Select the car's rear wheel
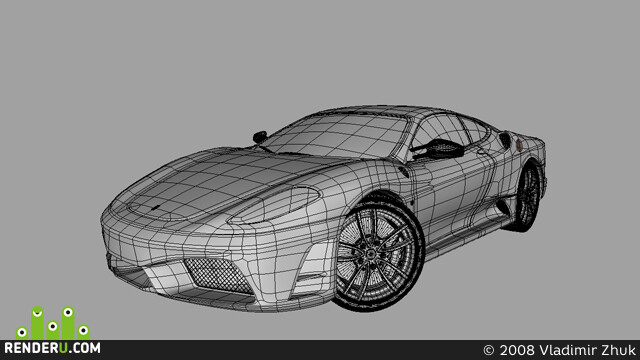This screenshot has width=640, height=360. [528, 198]
